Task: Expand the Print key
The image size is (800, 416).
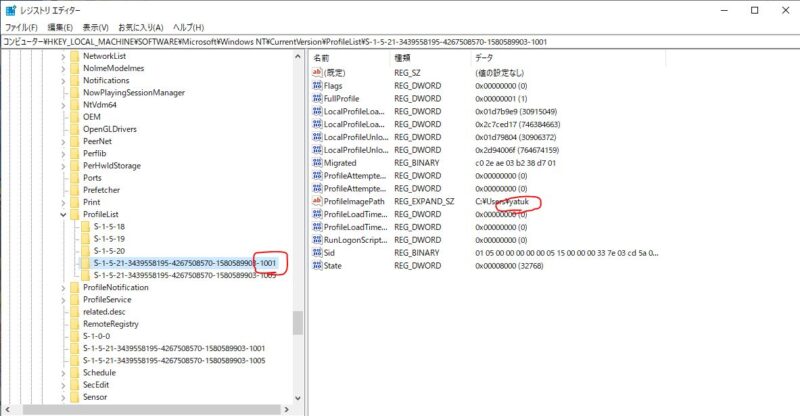Action: click(63, 203)
